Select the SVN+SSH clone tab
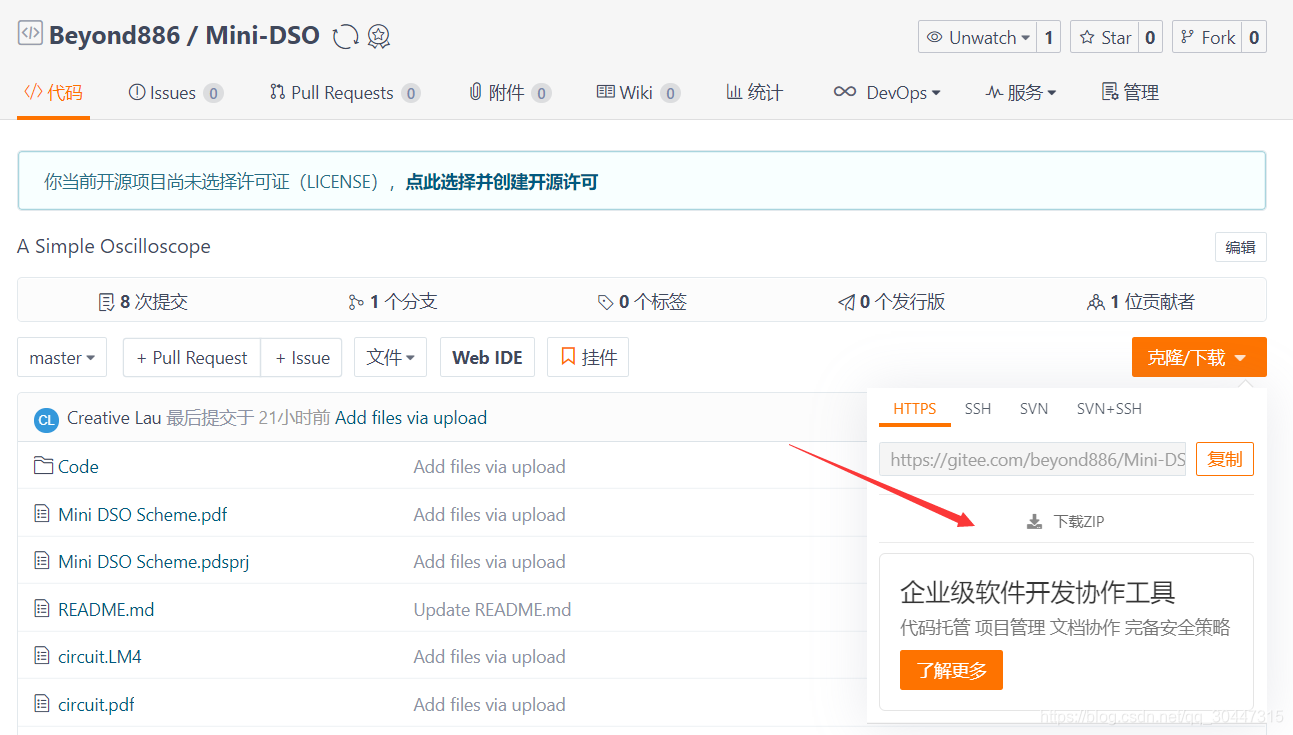 click(x=1109, y=408)
